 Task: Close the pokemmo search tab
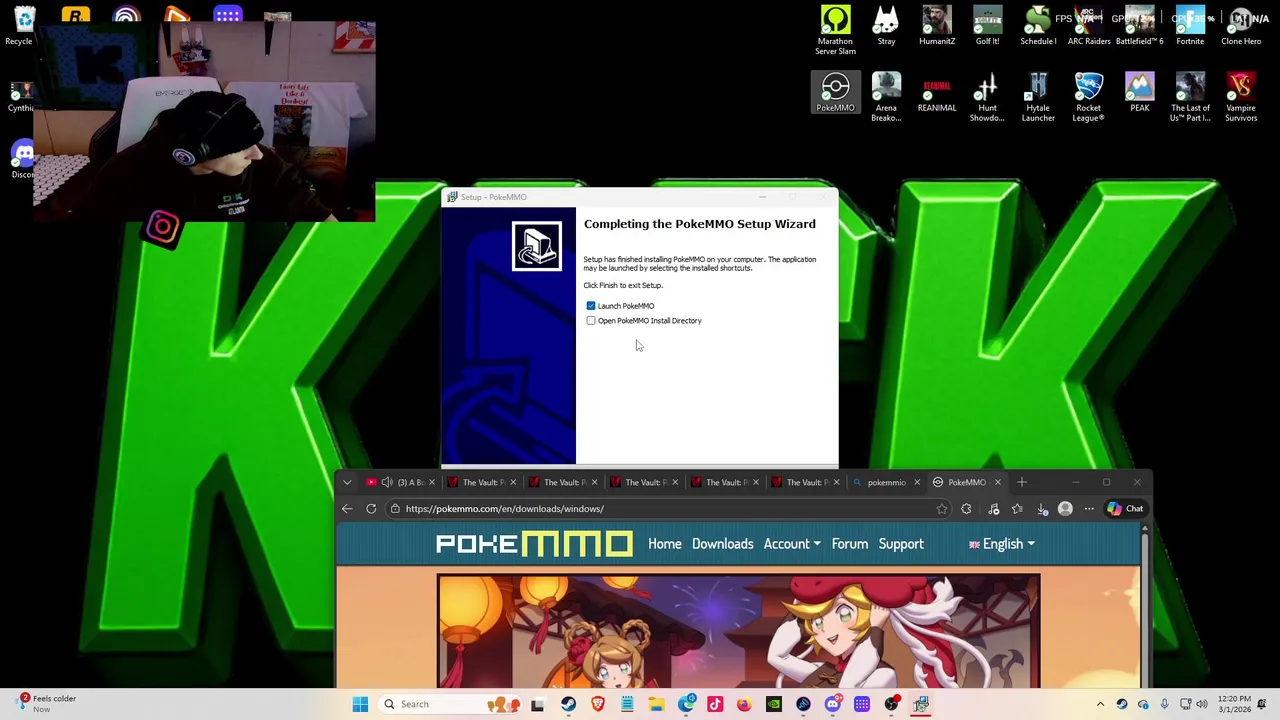click(x=916, y=482)
